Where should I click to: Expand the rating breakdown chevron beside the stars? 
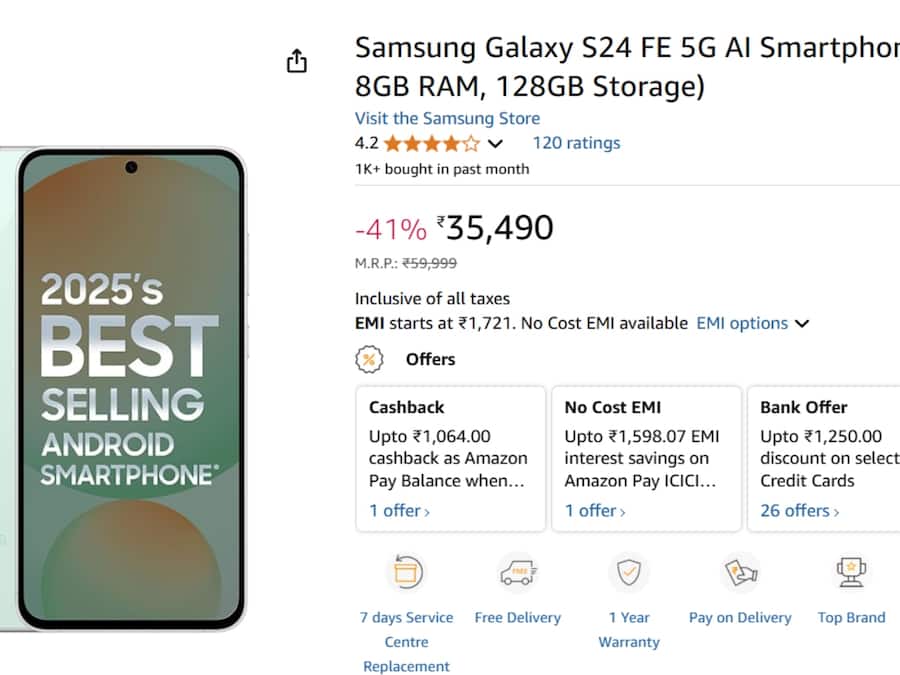click(495, 144)
